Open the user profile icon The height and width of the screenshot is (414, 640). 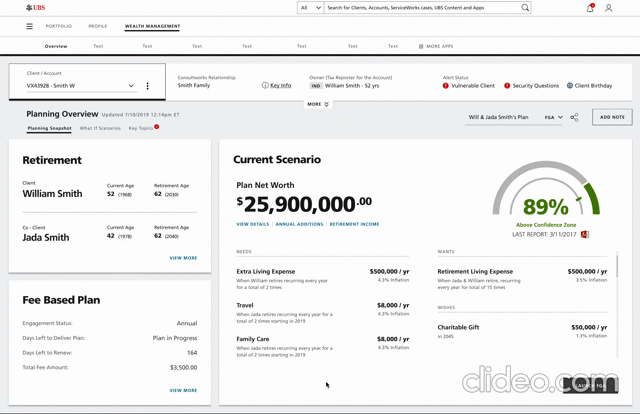click(609, 8)
